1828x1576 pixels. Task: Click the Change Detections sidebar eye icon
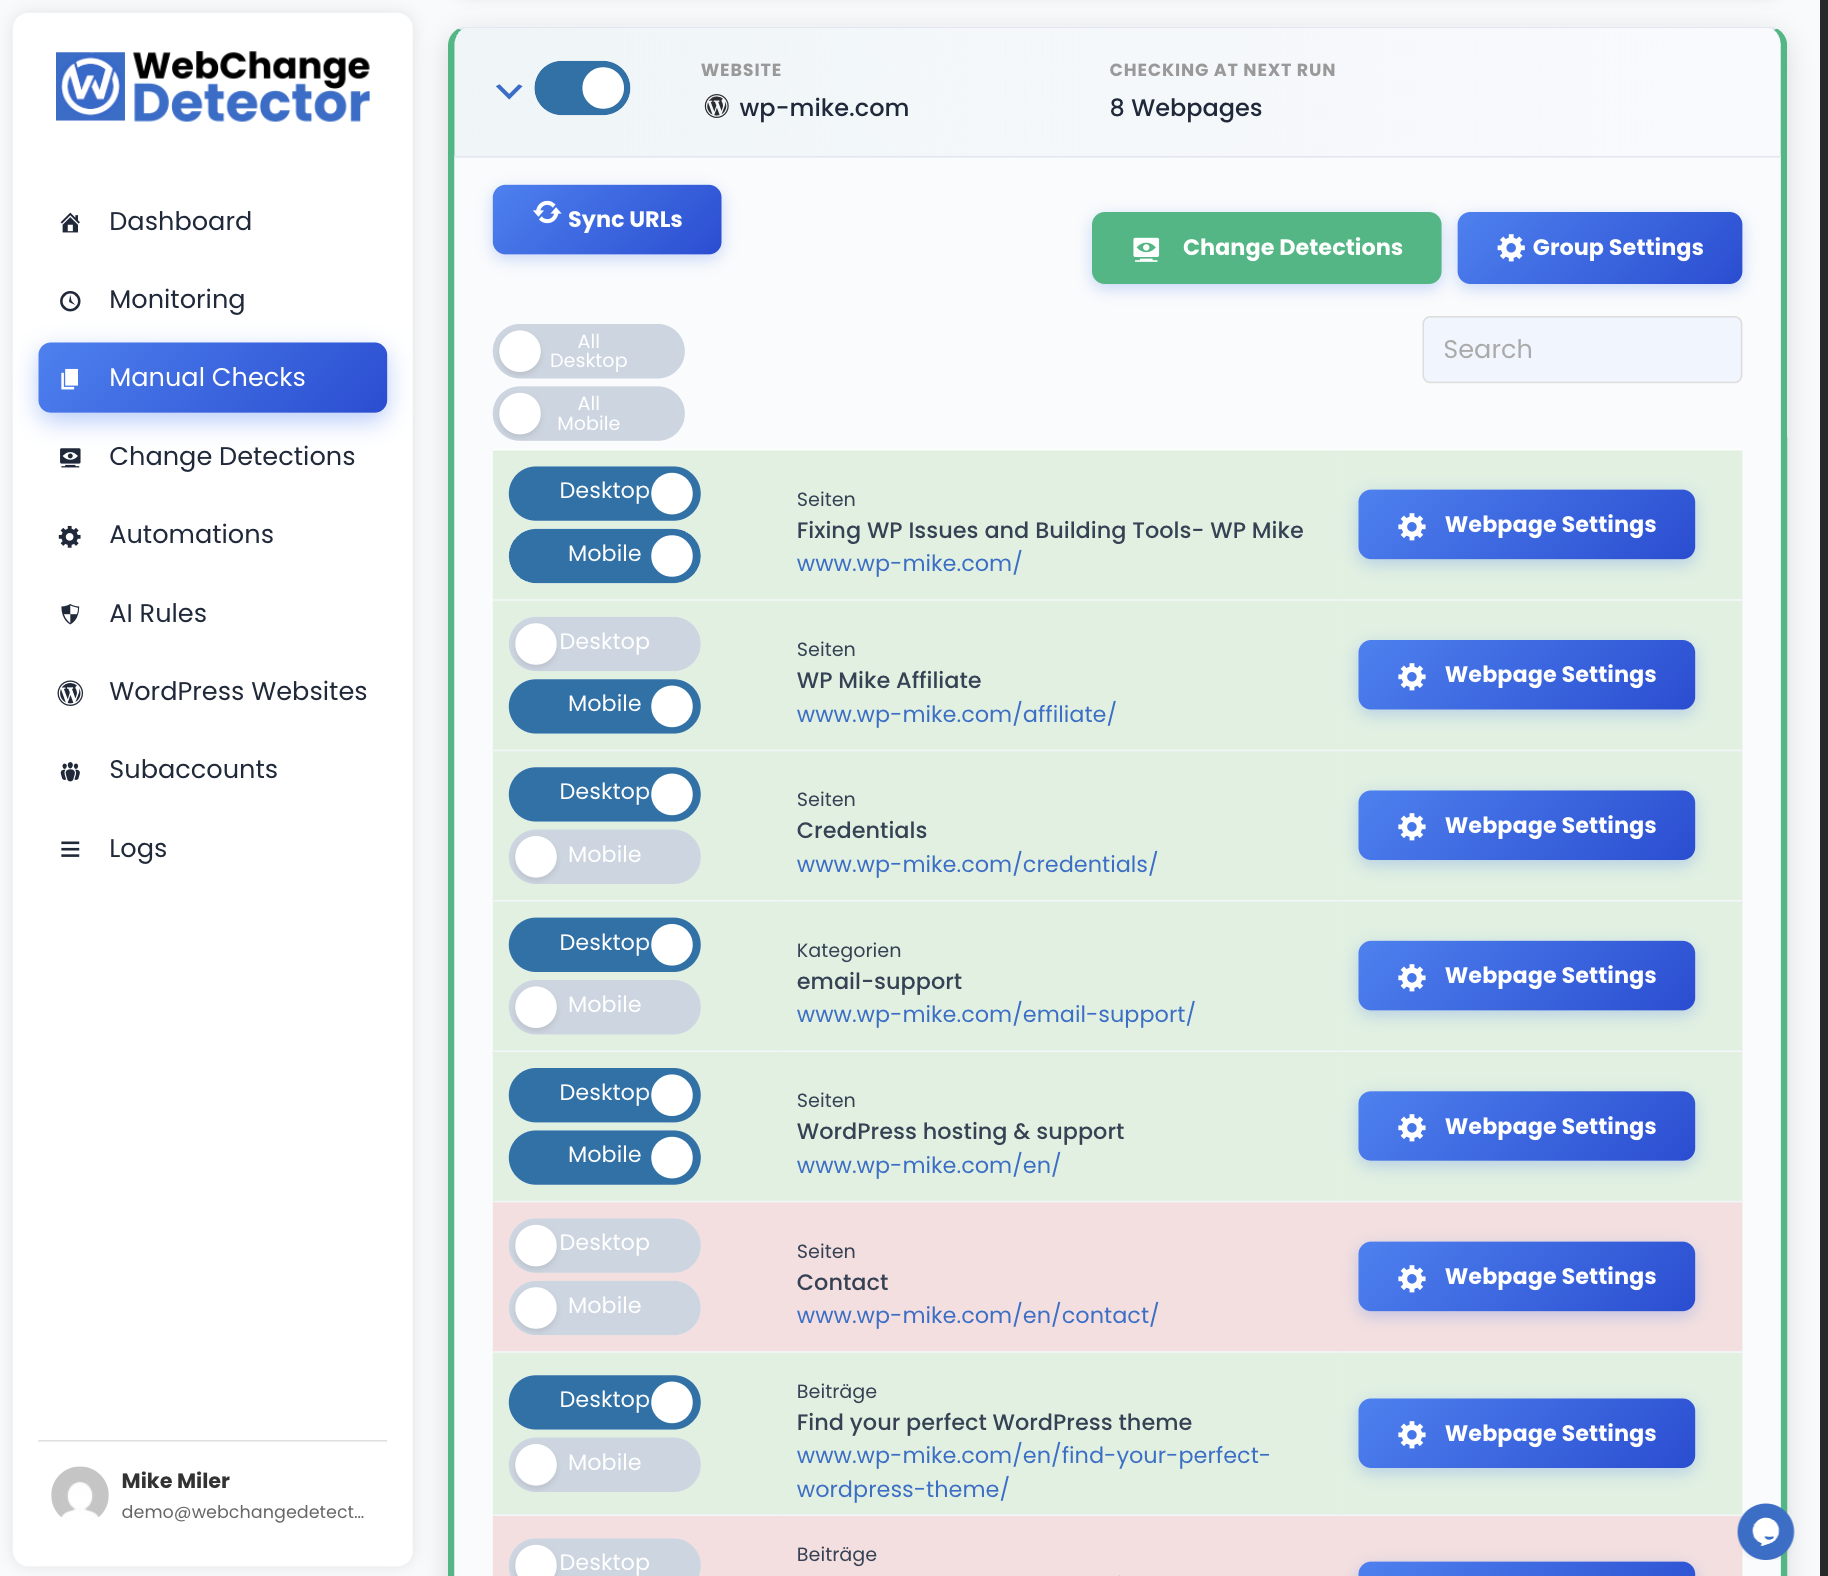coord(70,457)
